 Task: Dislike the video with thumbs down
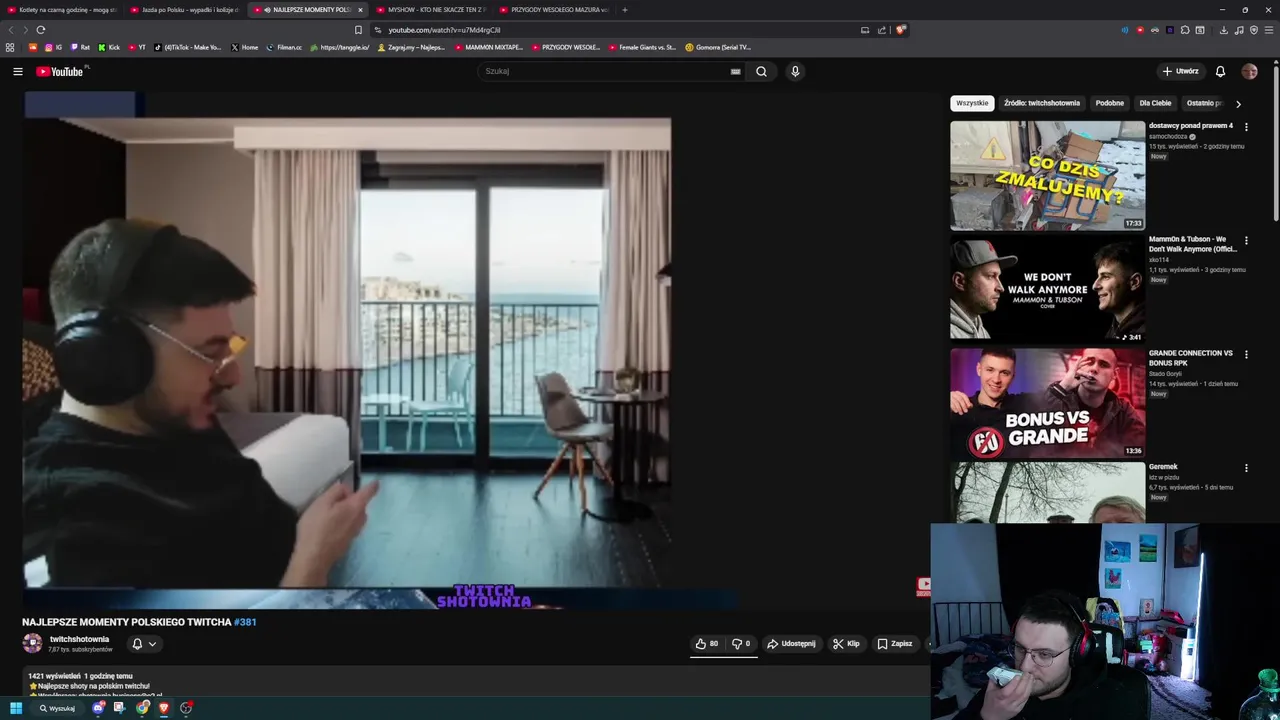(741, 644)
